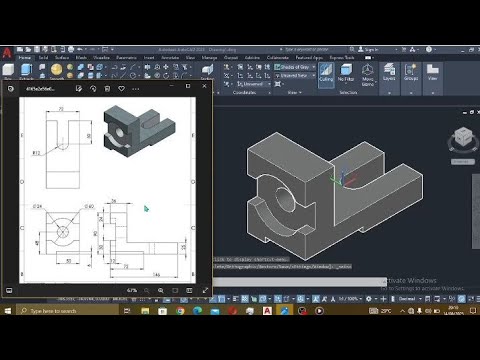Click the Open folder icon in quick access
This screenshot has width=480, height=360.
point(29,50)
